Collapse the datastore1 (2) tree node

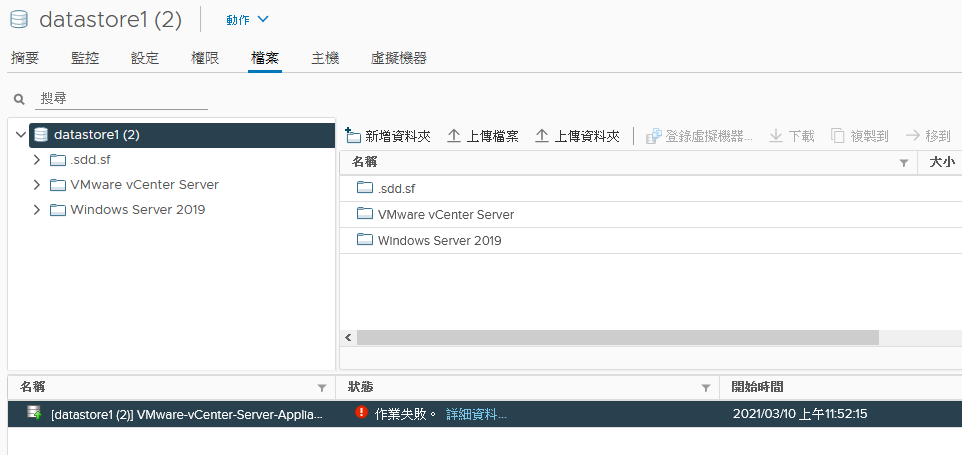pos(21,134)
